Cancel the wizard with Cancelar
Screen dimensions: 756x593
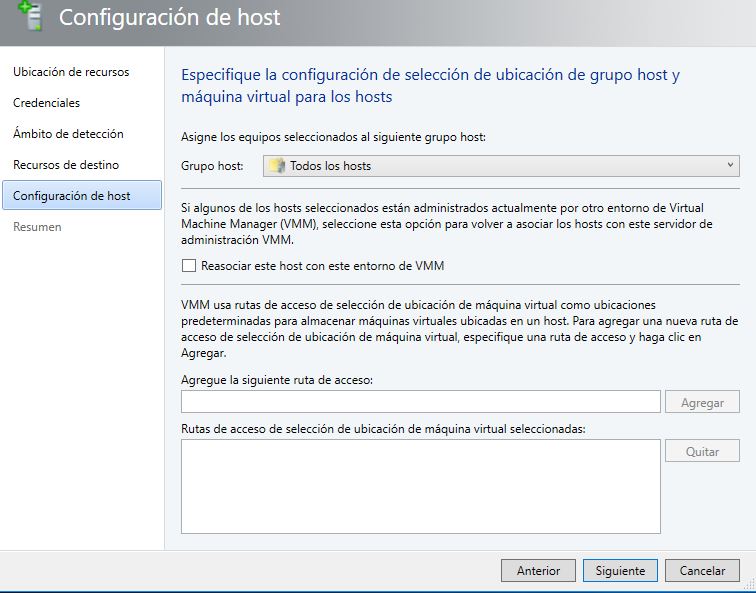(702, 571)
